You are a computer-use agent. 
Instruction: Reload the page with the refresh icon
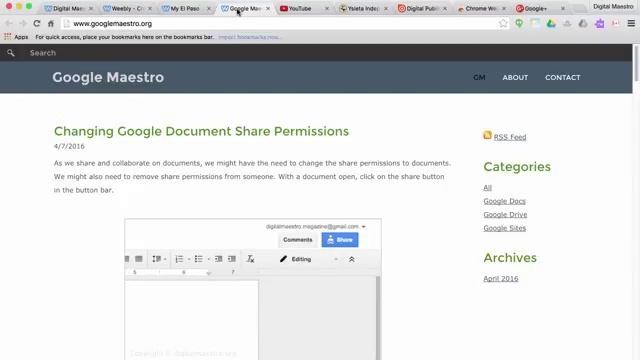(x=37, y=23)
